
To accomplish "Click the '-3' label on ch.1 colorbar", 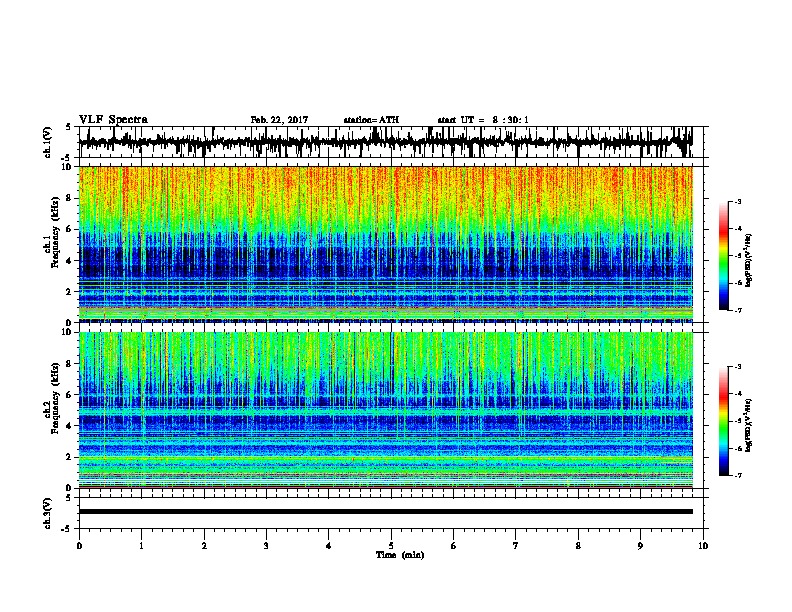I will coord(738,201).
